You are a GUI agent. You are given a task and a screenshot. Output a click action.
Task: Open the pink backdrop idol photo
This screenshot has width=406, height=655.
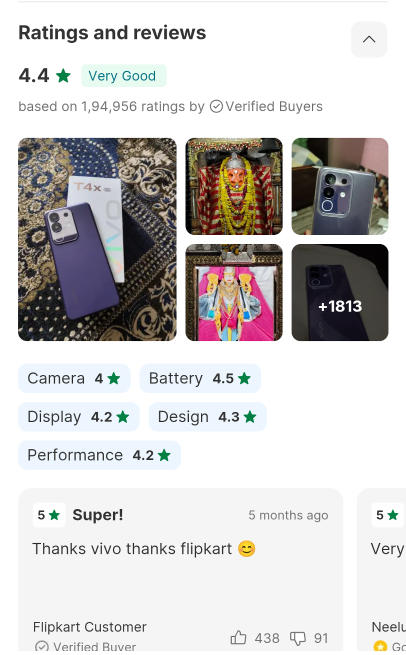click(234, 292)
